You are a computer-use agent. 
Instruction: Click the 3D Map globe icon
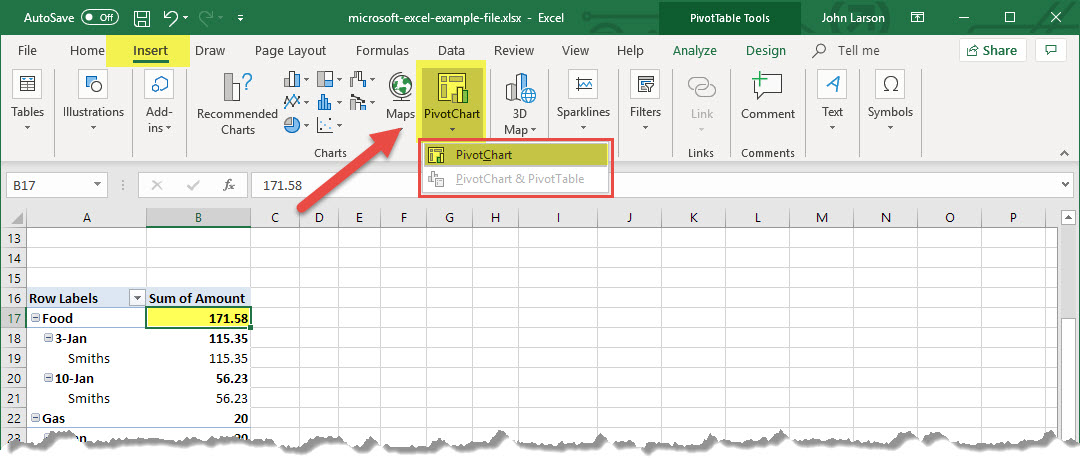coord(520,88)
